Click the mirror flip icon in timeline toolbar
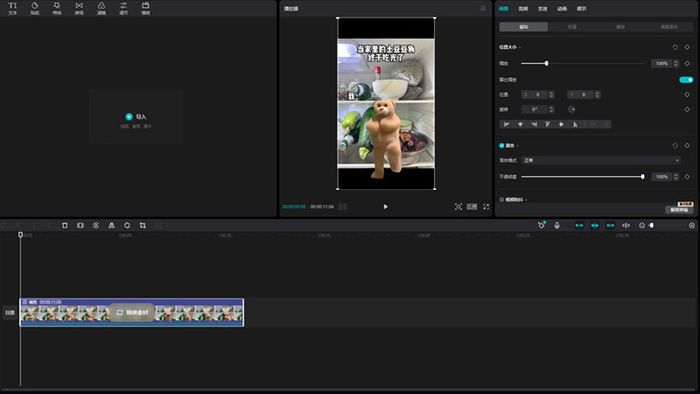 pos(112,225)
